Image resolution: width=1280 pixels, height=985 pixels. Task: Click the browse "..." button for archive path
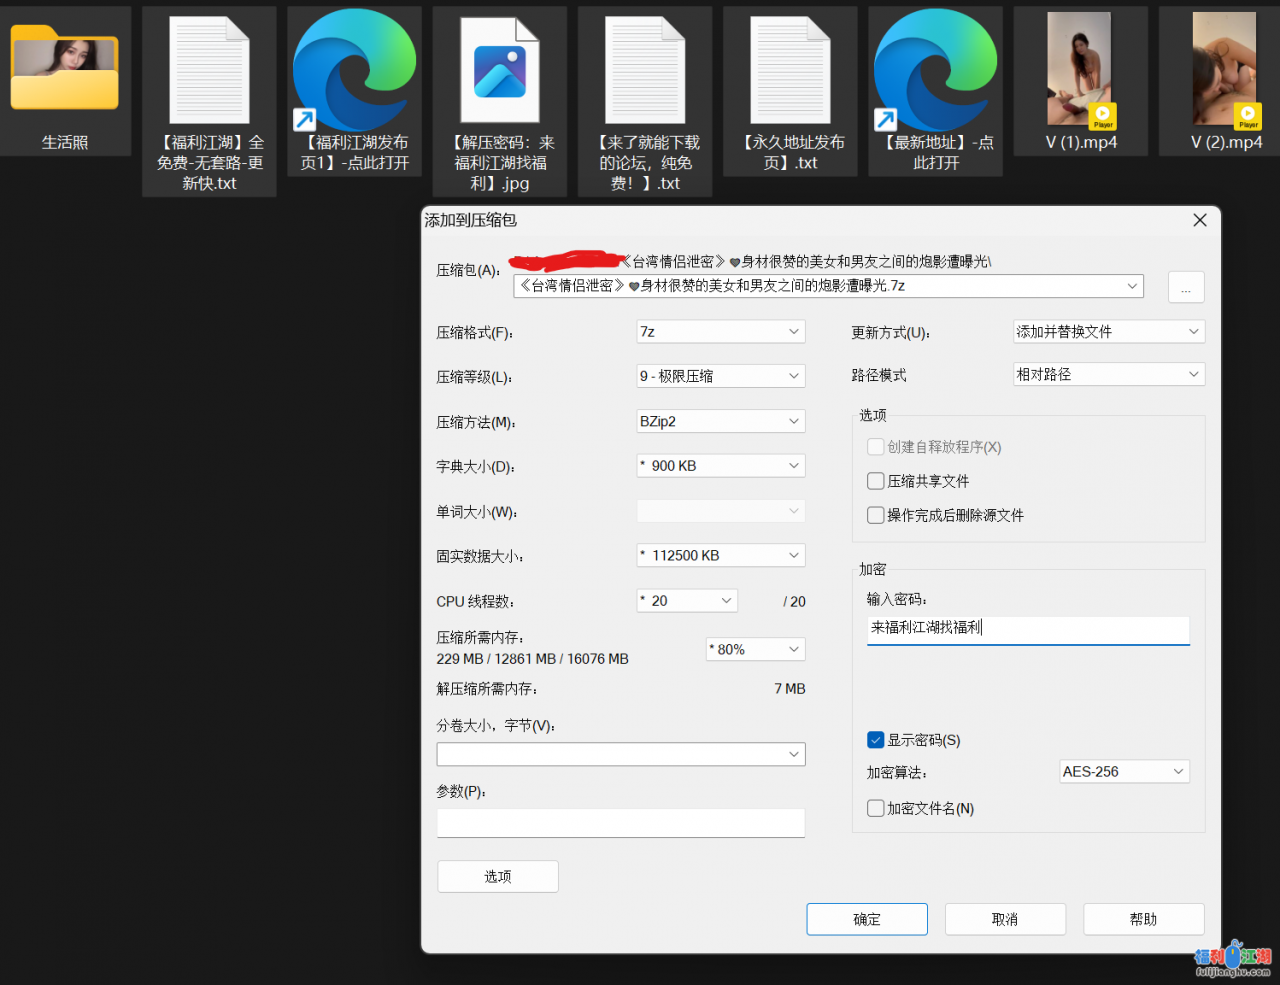pos(1186,287)
